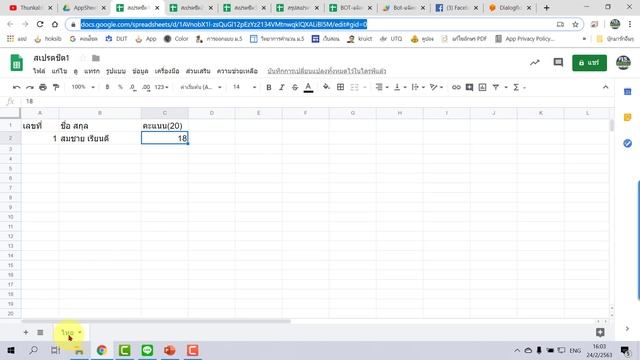
Task: Select column D header
Action: (211, 113)
